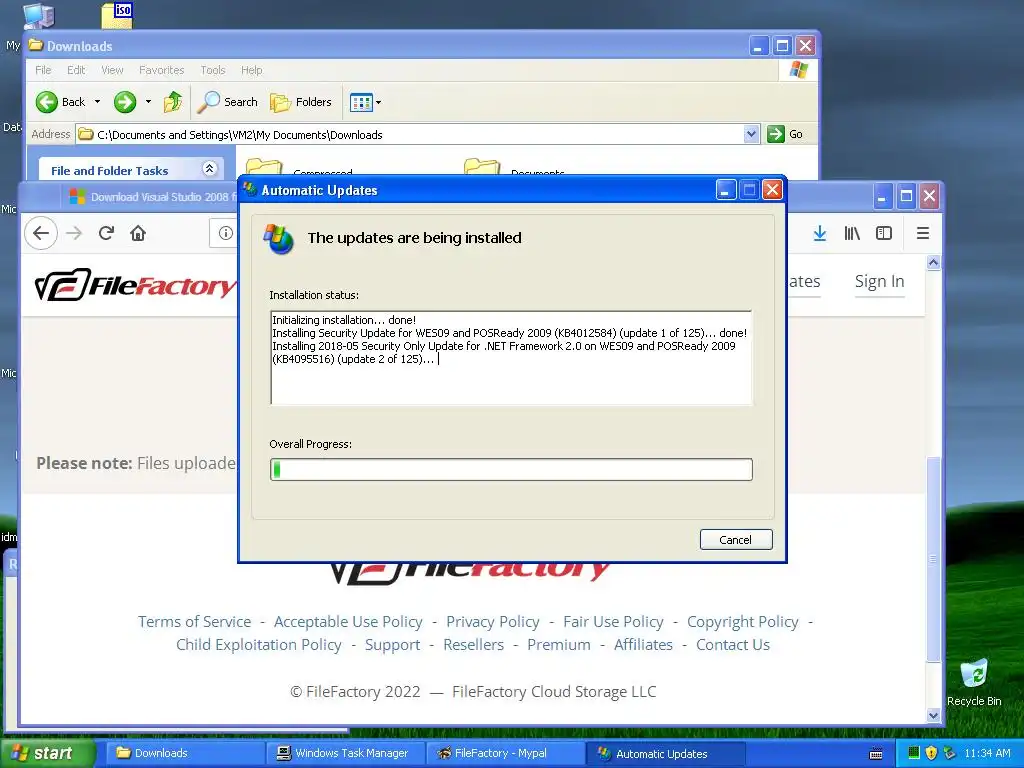Switch to FileFactory - Mypal taskbar button
The image size is (1024, 768).
pyautogui.click(x=506, y=753)
